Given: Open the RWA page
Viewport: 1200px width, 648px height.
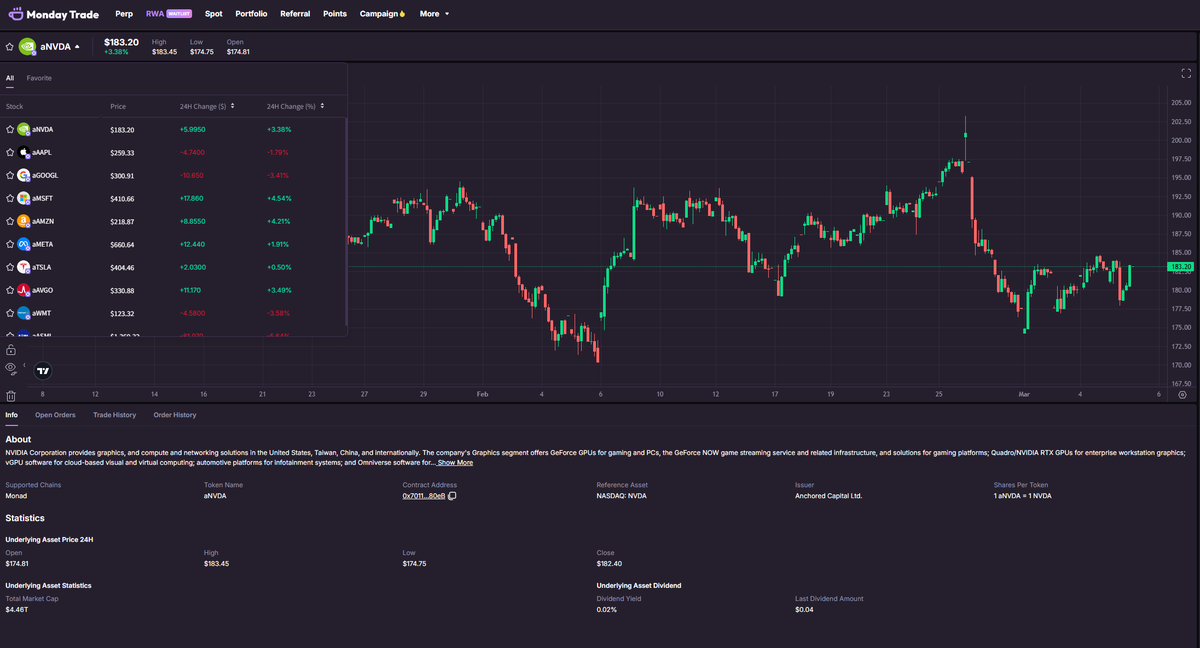Looking at the screenshot, I should coord(154,14).
